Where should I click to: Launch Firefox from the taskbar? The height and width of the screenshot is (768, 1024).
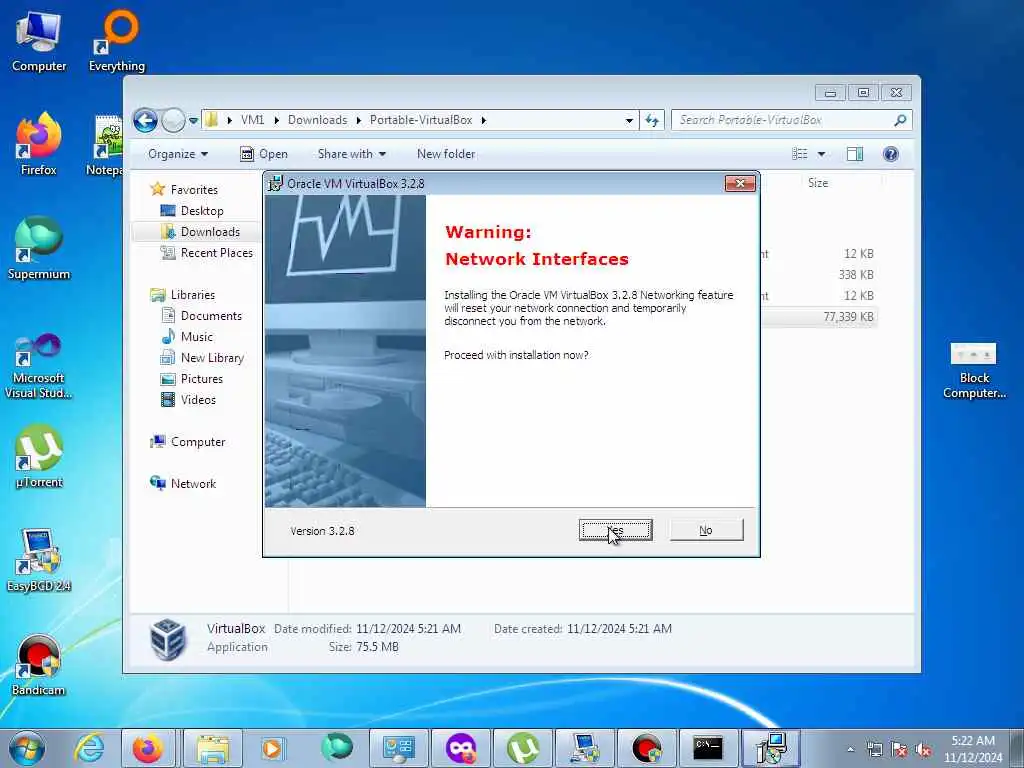(148, 748)
